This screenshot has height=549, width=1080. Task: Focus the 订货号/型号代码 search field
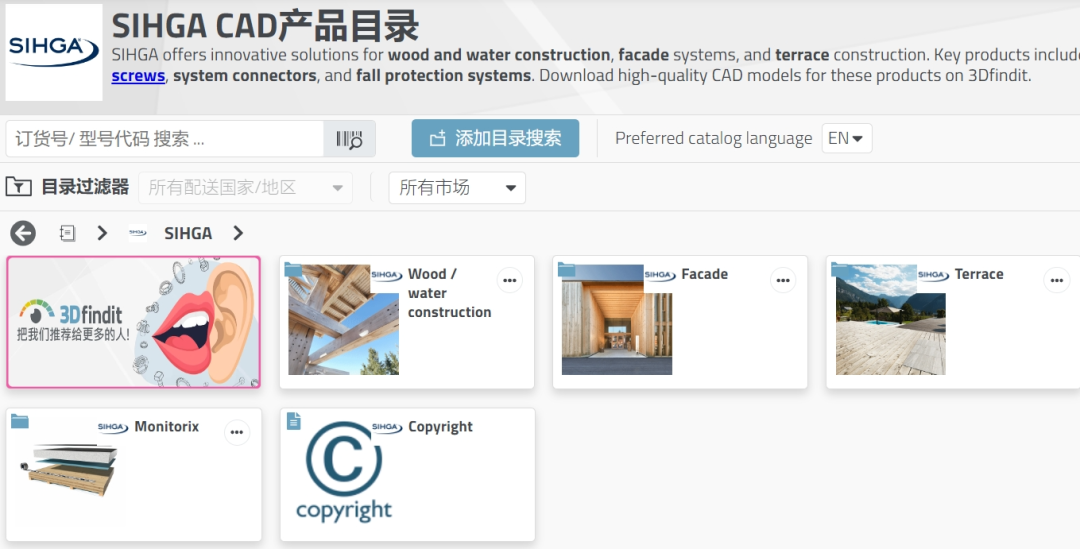(x=165, y=139)
